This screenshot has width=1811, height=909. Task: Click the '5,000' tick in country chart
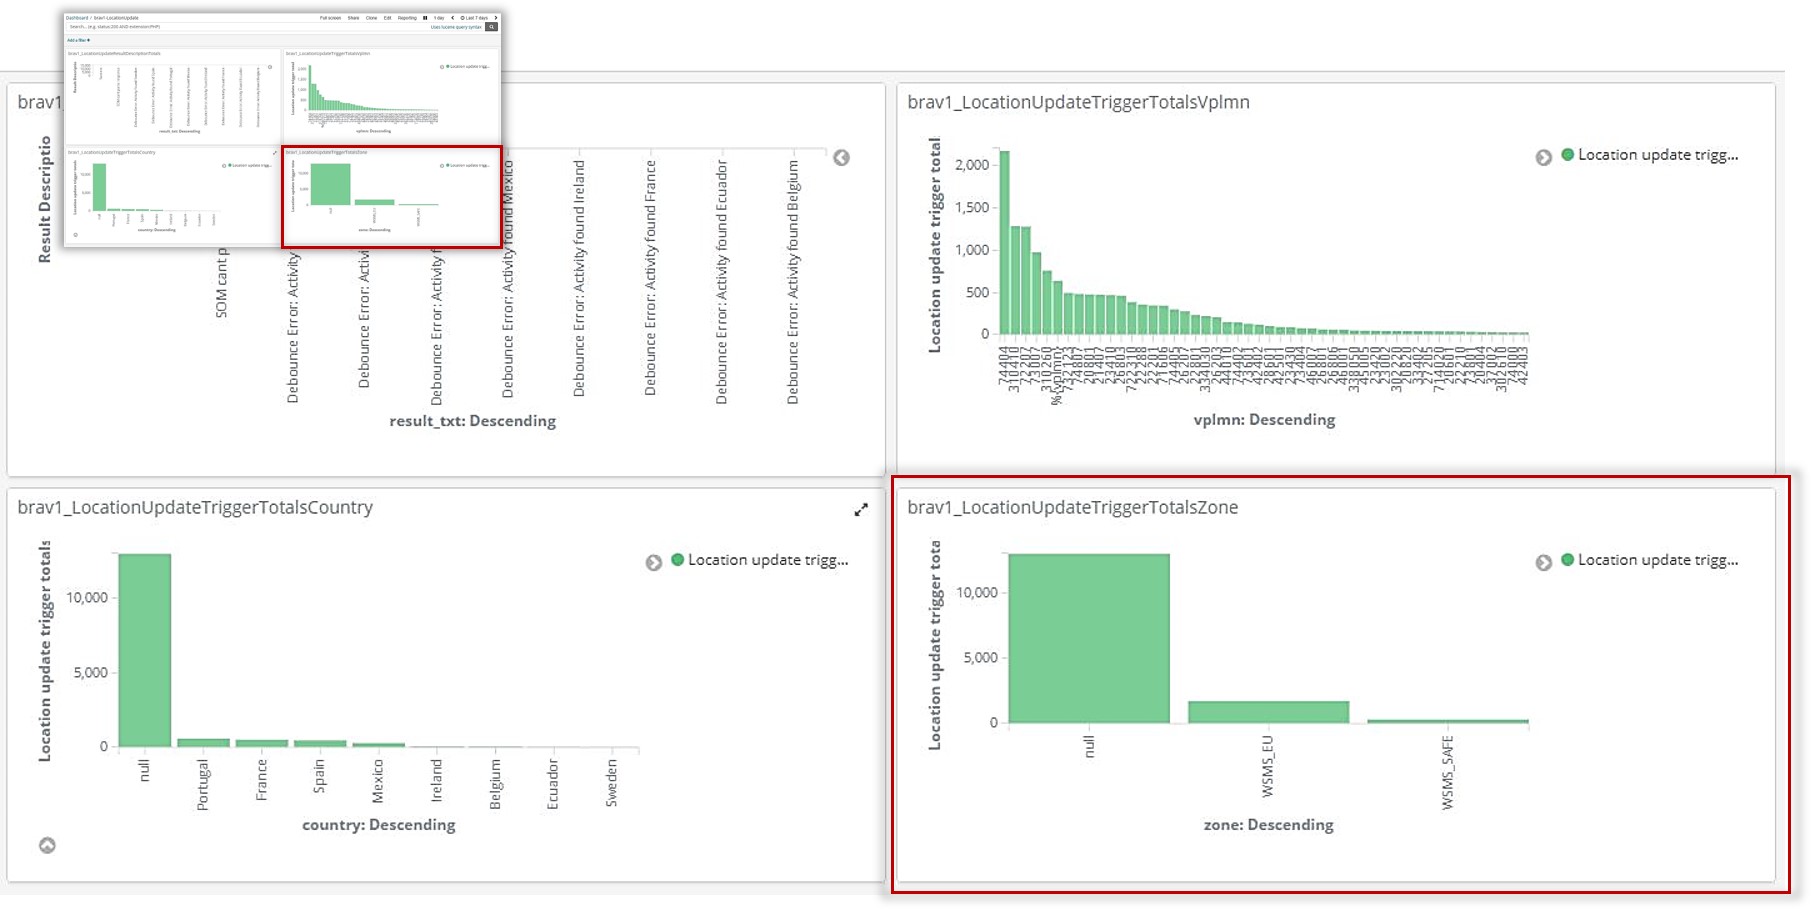tap(90, 672)
